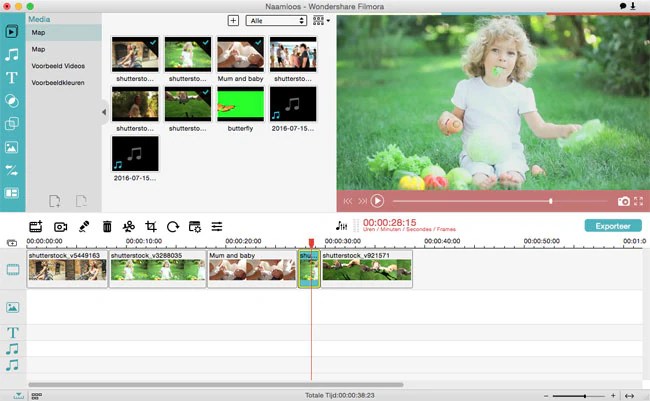650x401 pixels.
Task: Click the add media to timeline toolbar icon
Action: tap(36, 226)
